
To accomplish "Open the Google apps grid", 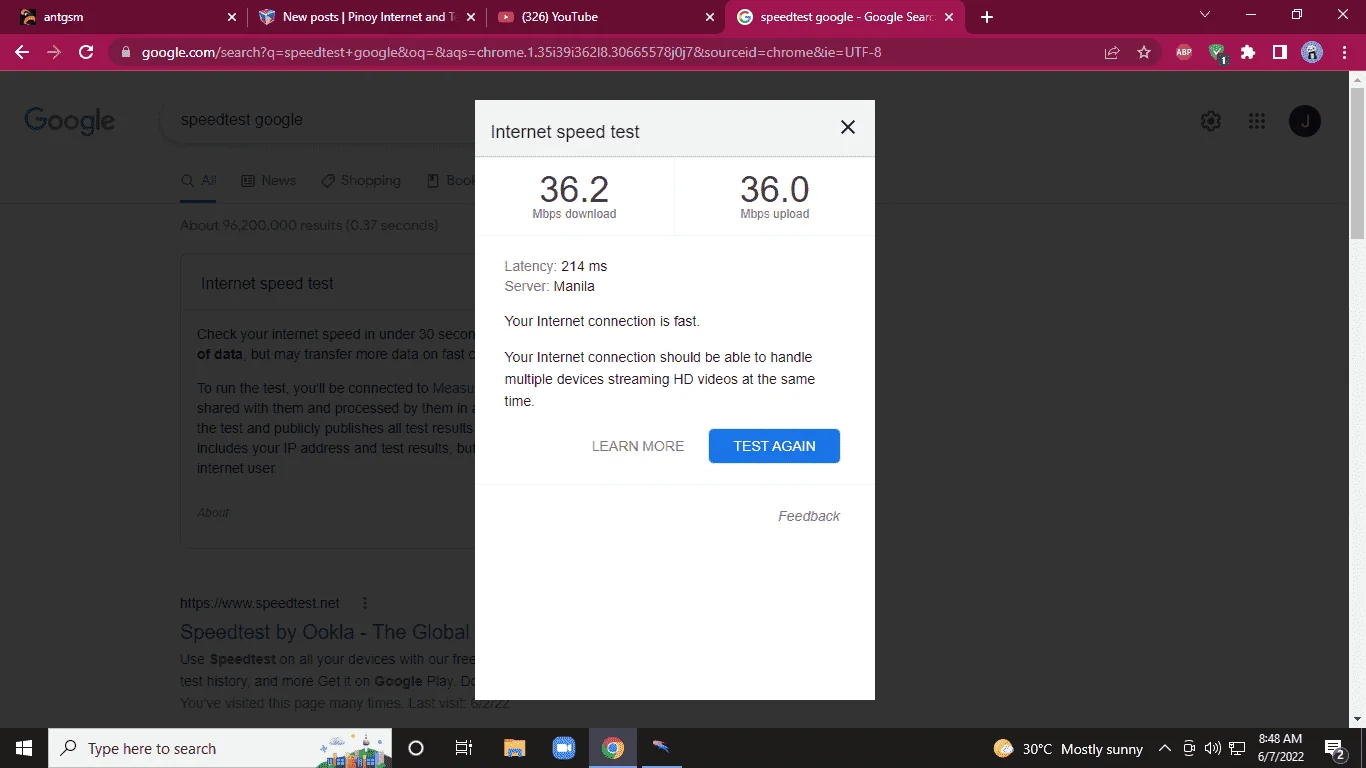I will [x=1257, y=121].
